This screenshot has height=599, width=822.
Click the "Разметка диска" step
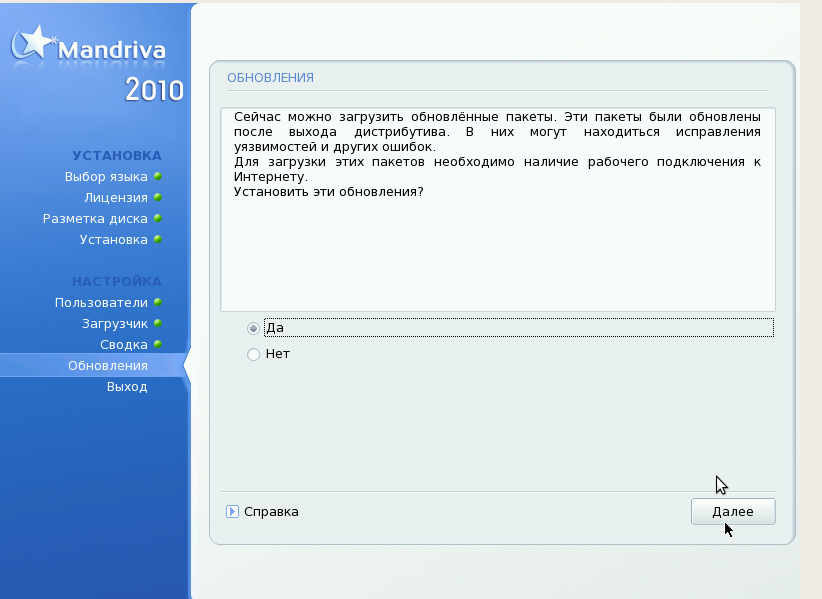[95, 219]
